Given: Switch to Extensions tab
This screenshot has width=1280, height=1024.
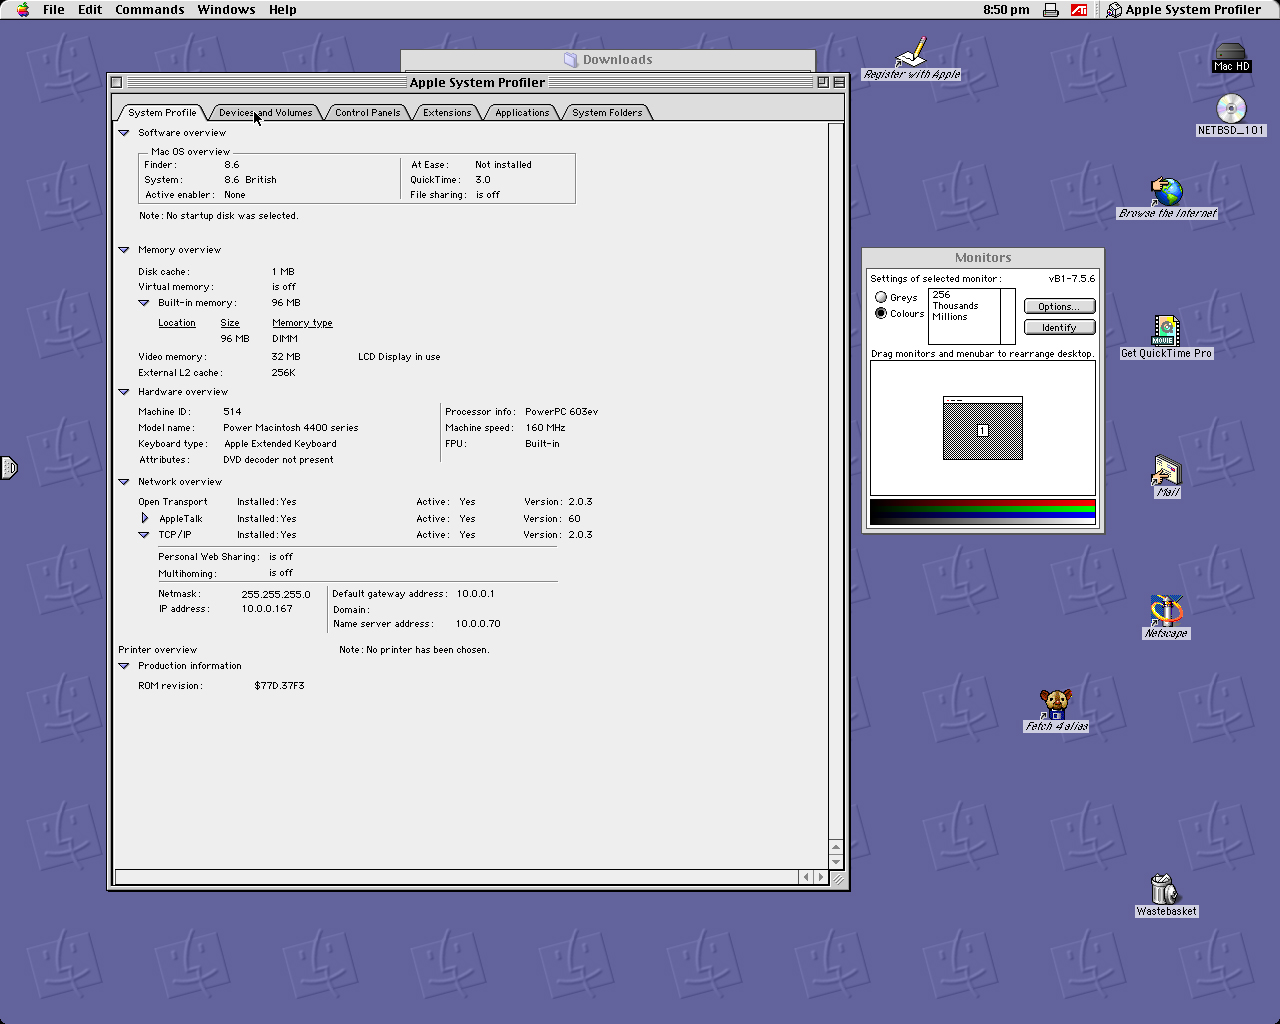Looking at the screenshot, I should pyautogui.click(x=447, y=113).
